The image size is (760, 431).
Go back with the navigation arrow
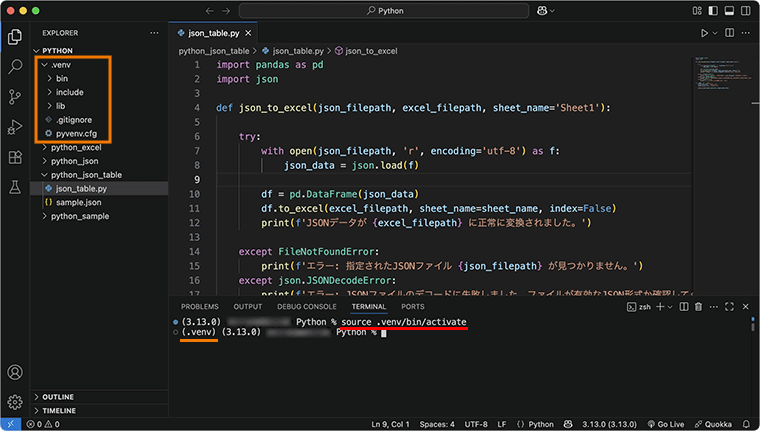point(209,11)
